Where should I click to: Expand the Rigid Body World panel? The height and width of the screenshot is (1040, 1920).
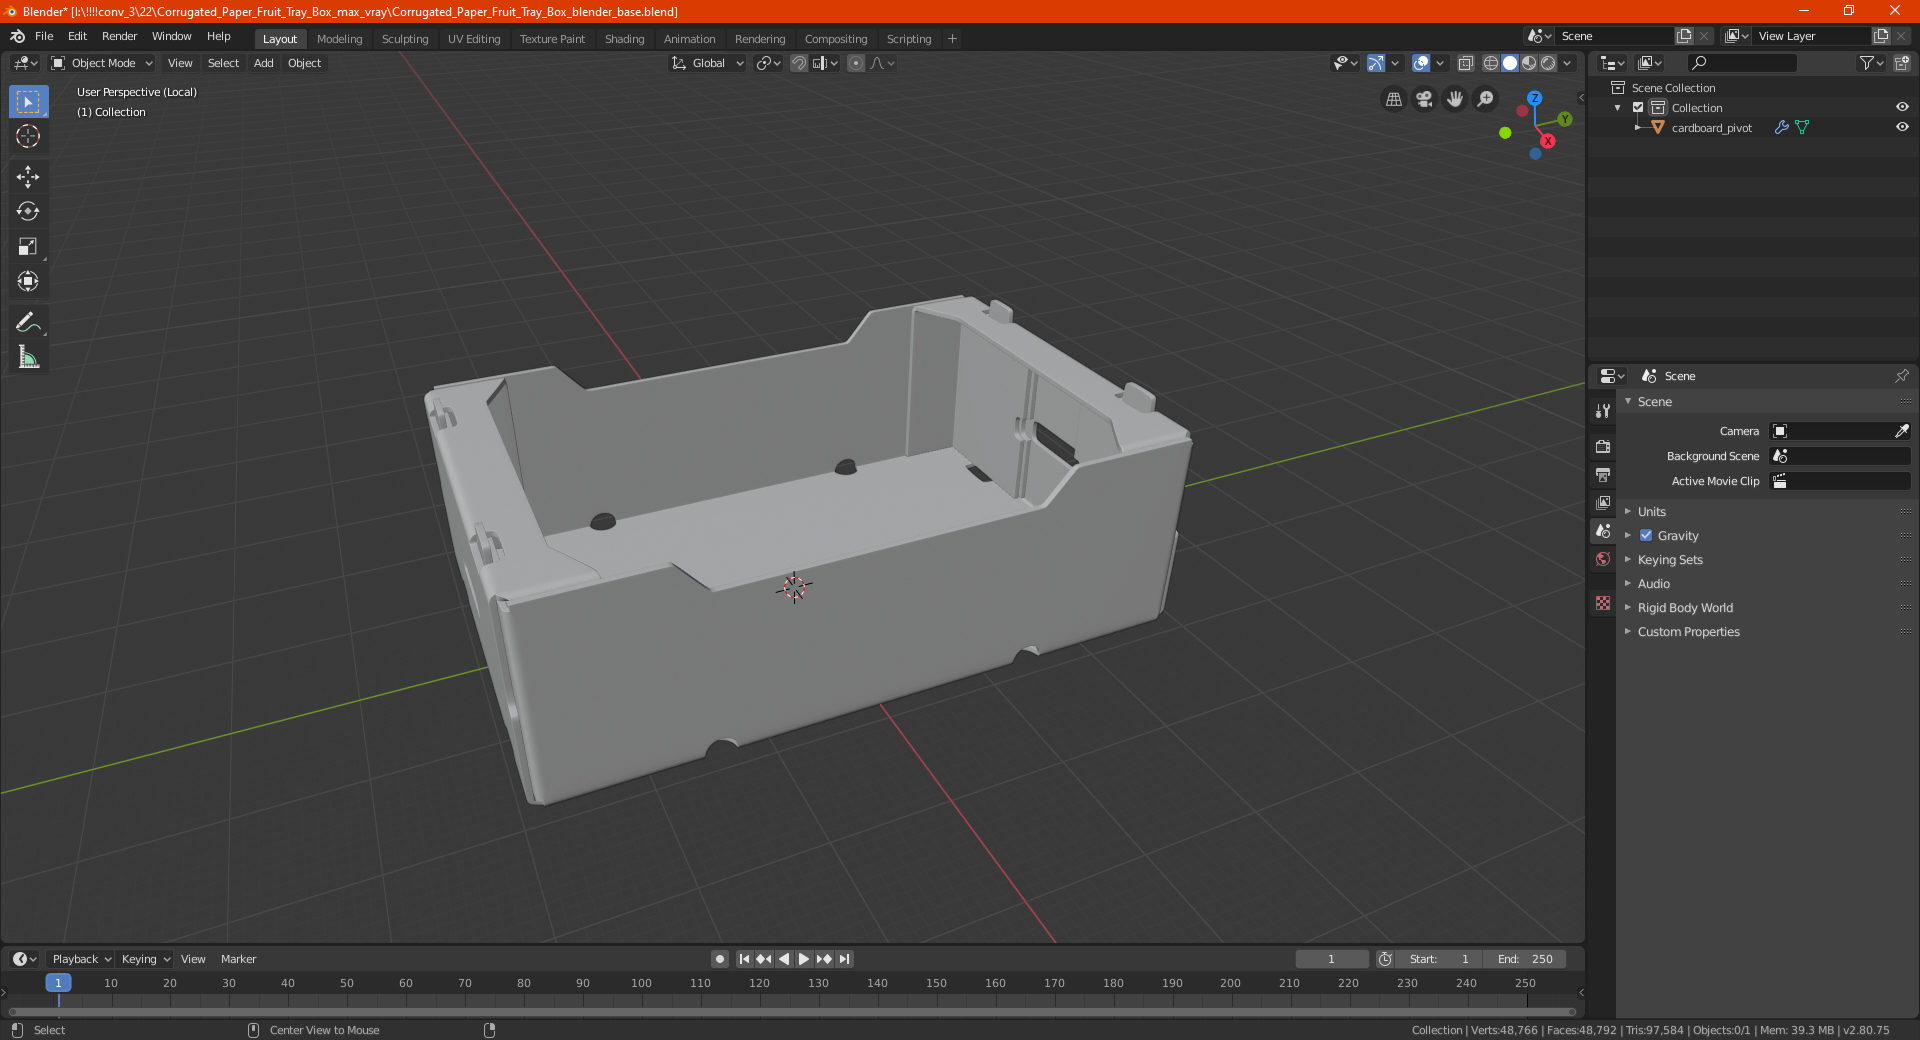[x=1685, y=608]
